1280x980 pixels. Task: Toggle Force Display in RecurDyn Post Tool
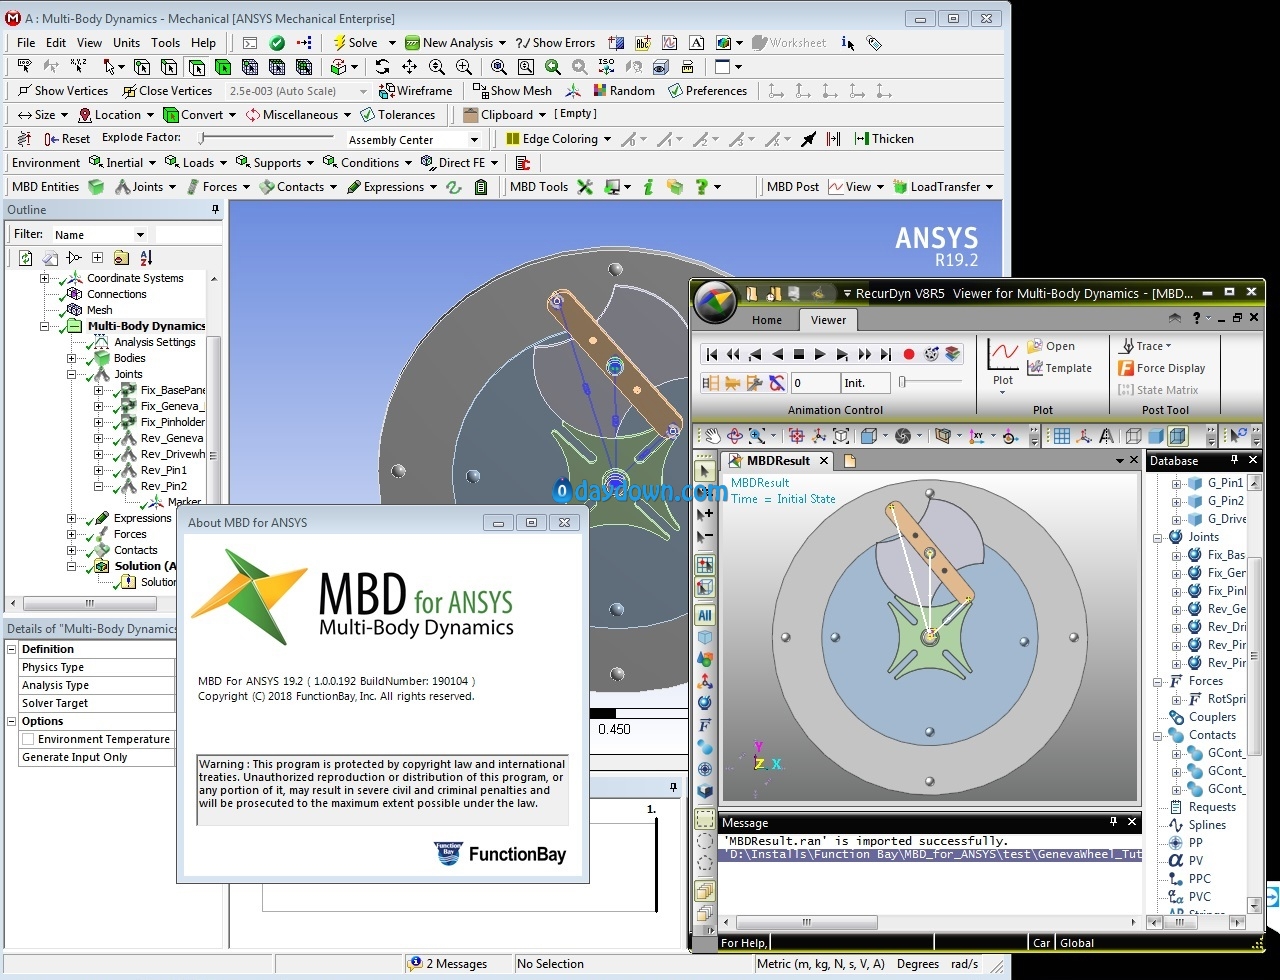click(x=1161, y=368)
